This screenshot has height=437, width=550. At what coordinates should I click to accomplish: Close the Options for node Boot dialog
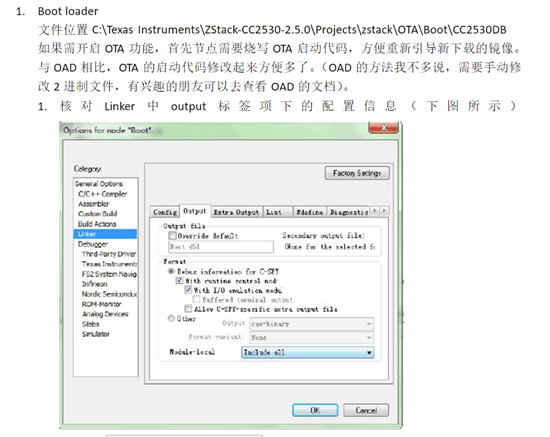[384, 128]
